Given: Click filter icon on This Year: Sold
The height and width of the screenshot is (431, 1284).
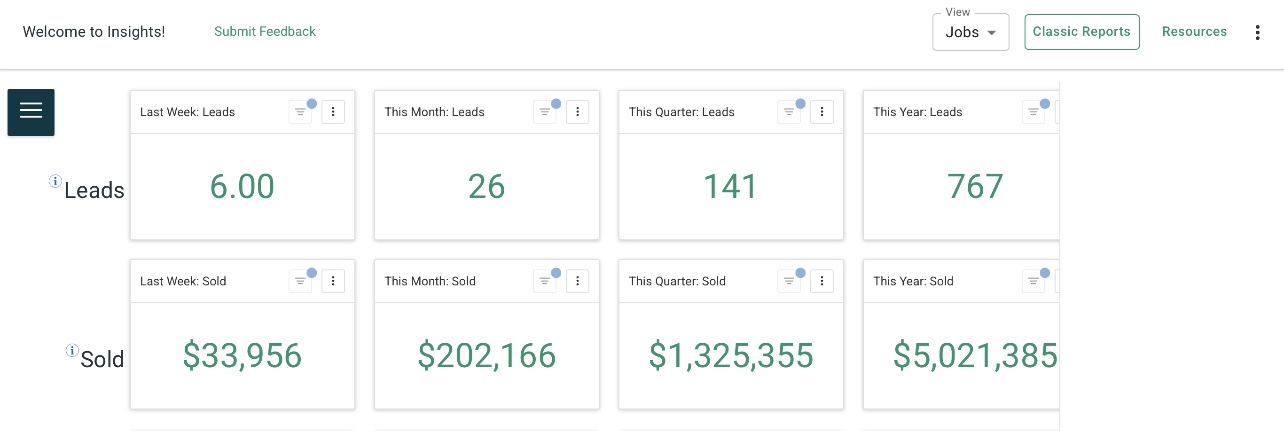Looking at the screenshot, I should [x=1033, y=281].
